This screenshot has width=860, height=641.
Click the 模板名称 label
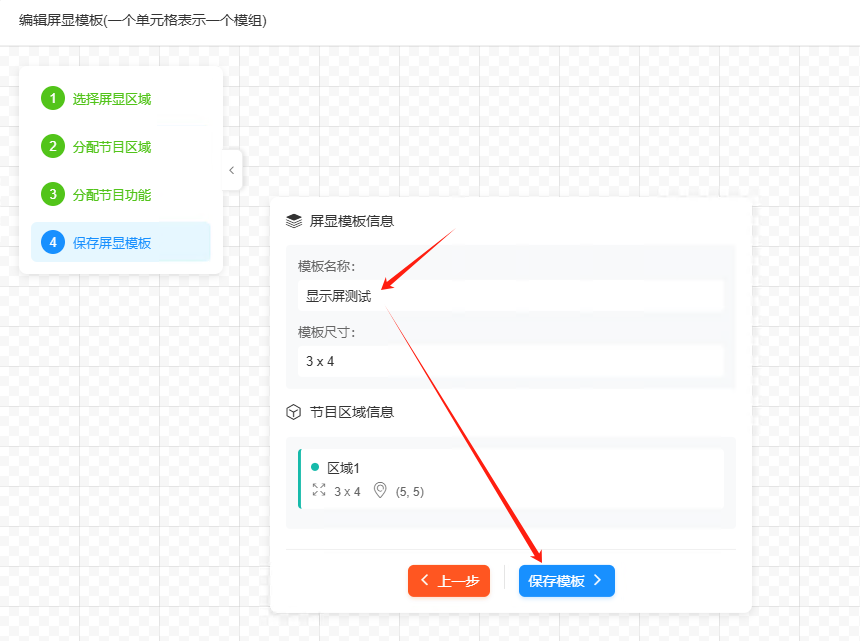tap(326, 266)
